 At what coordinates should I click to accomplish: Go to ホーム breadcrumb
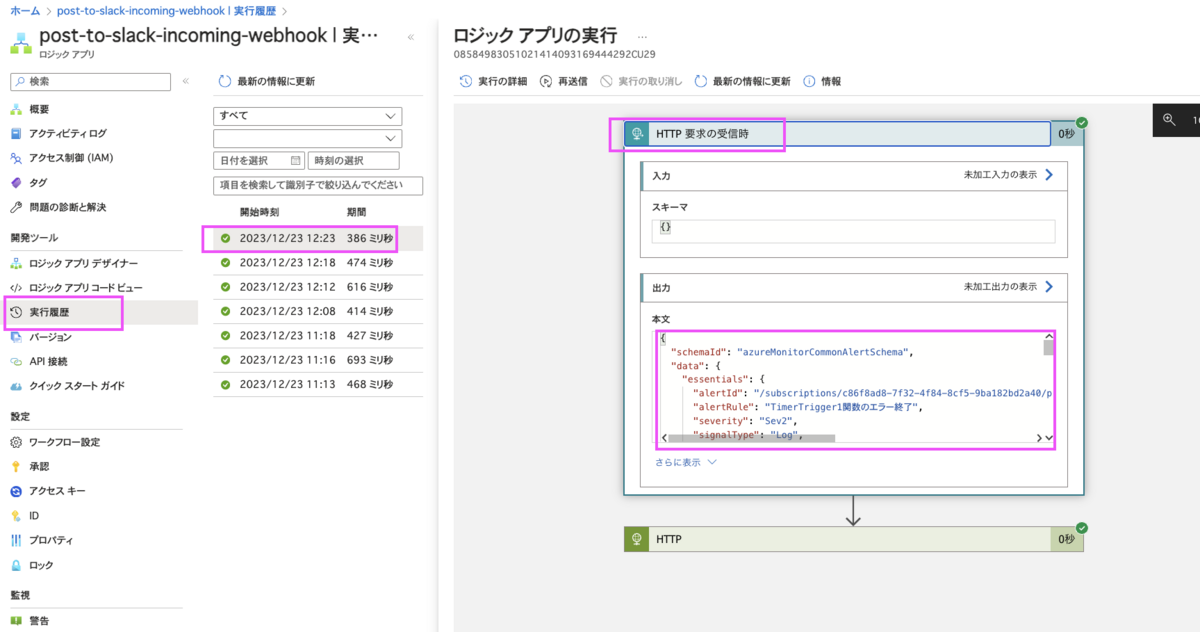tap(25, 10)
